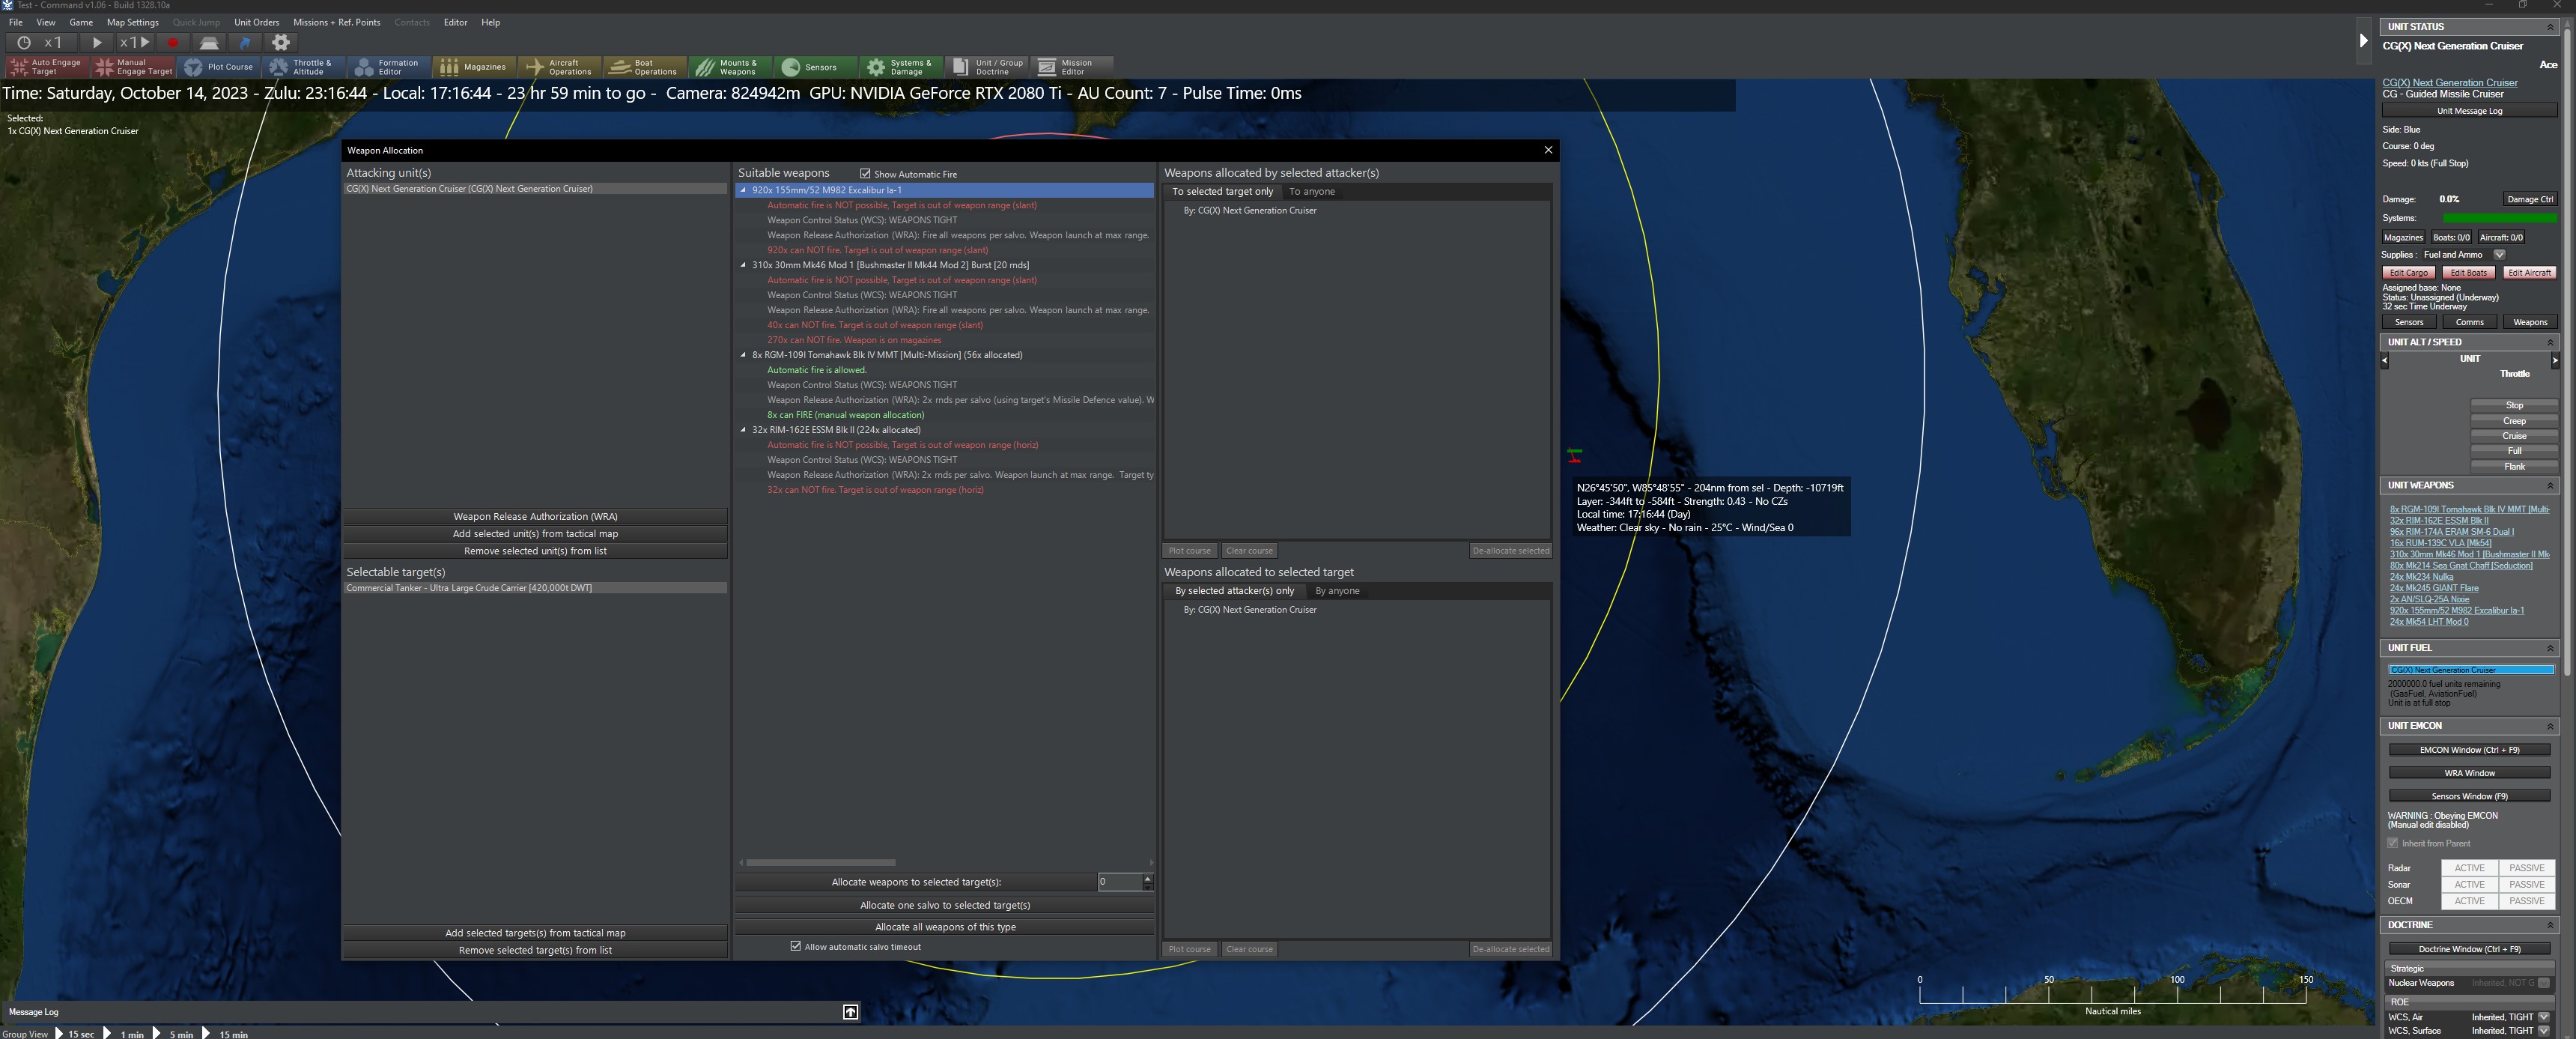Viewport: 2576px width, 1039px height.
Task: Click Allocate one salvo to selected target(s)
Action: click(x=944, y=905)
